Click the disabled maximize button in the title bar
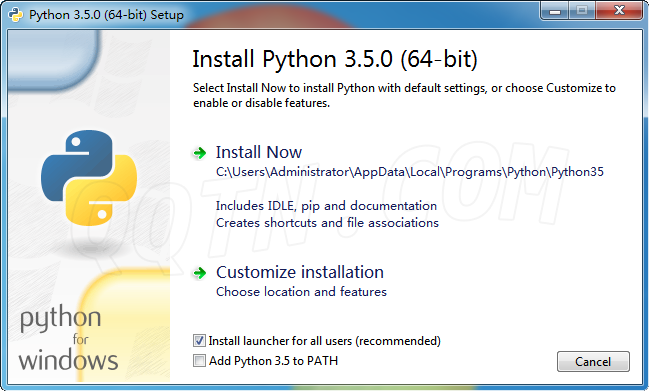 click(582, 10)
